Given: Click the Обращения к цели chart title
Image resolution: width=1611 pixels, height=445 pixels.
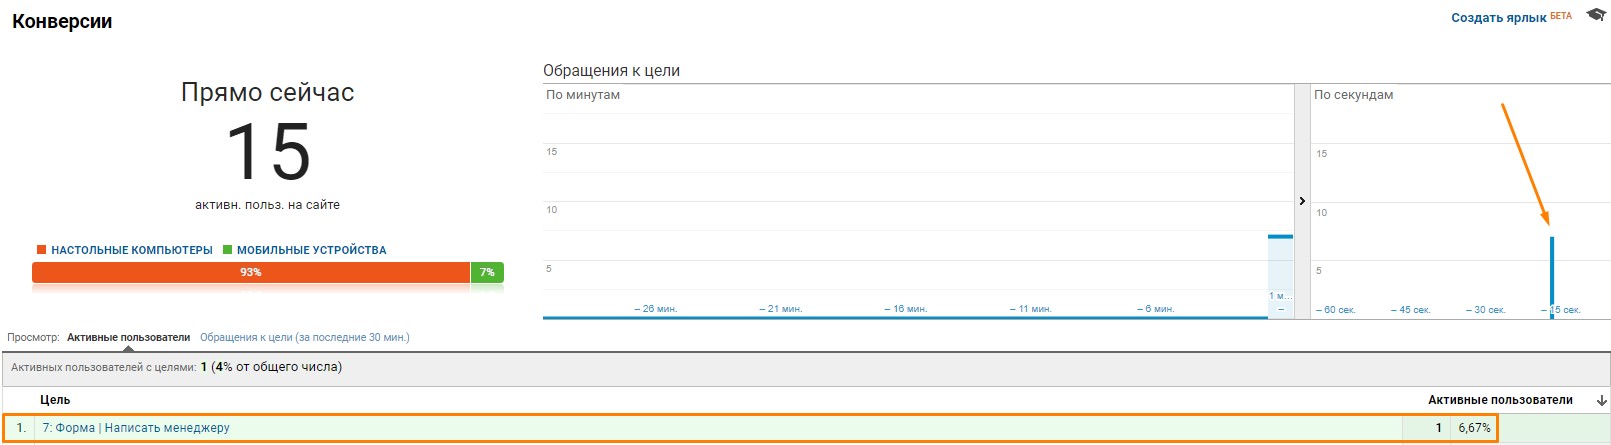Looking at the screenshot, I should (x=611, y=70).
